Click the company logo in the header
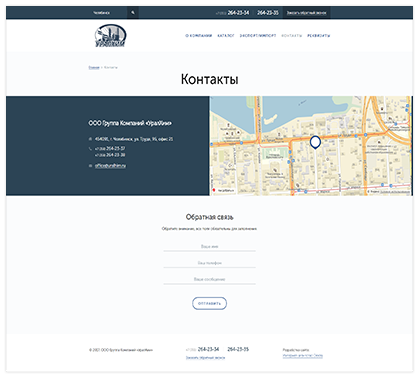 coord(110,35)
